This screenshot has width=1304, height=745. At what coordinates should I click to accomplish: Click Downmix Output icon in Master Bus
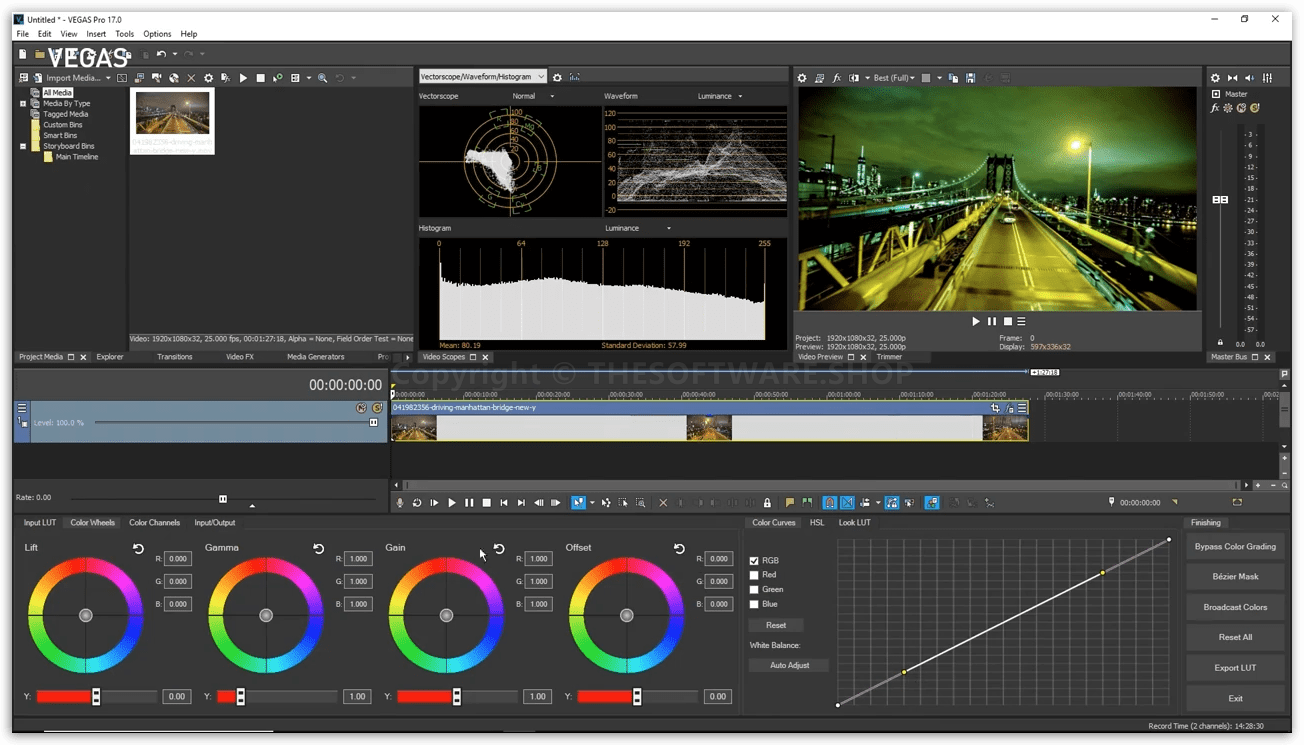click(1232, 78)
